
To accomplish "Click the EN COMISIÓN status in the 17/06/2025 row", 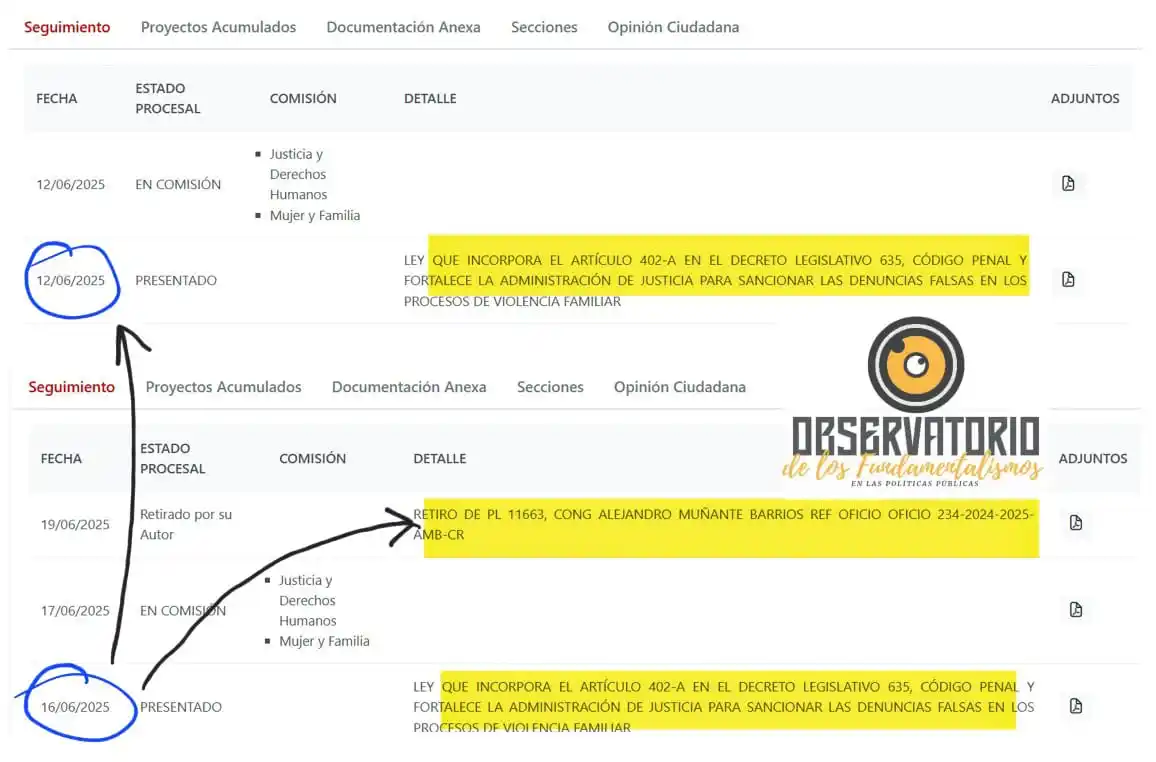I will pyautogui.click(x=183, y=611).
